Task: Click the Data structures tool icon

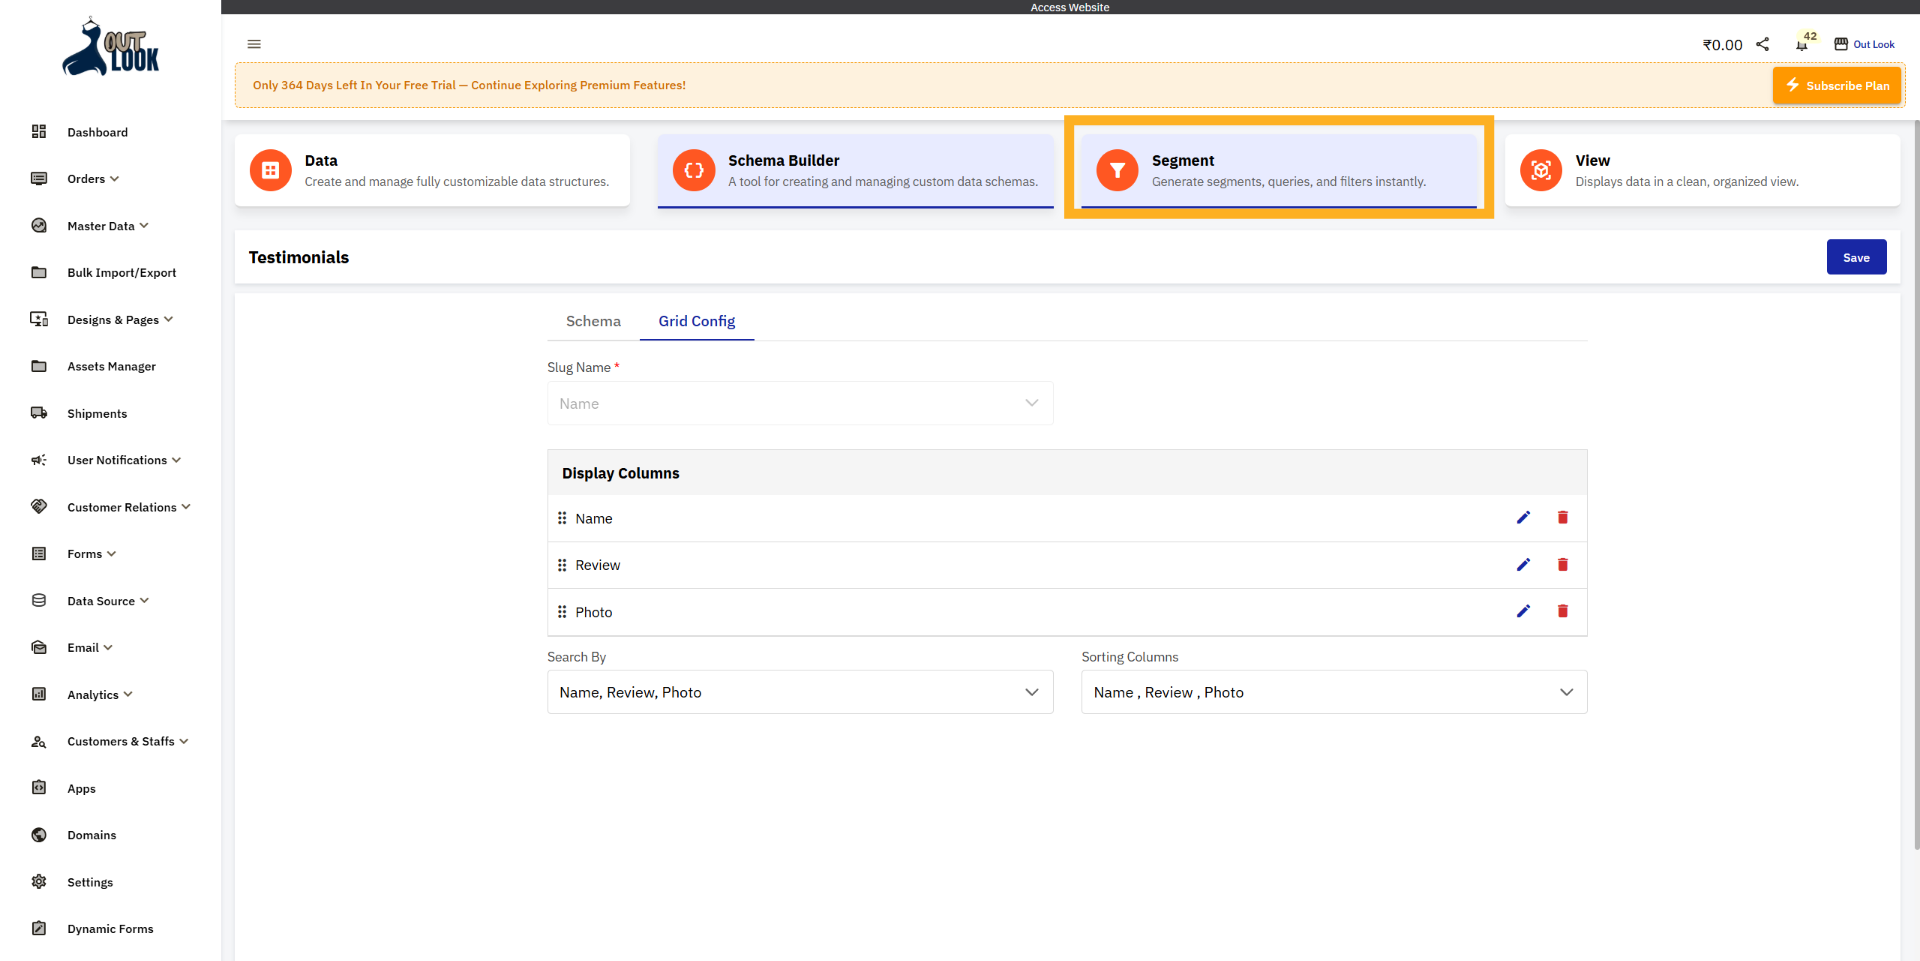Action: coord(269,170)
